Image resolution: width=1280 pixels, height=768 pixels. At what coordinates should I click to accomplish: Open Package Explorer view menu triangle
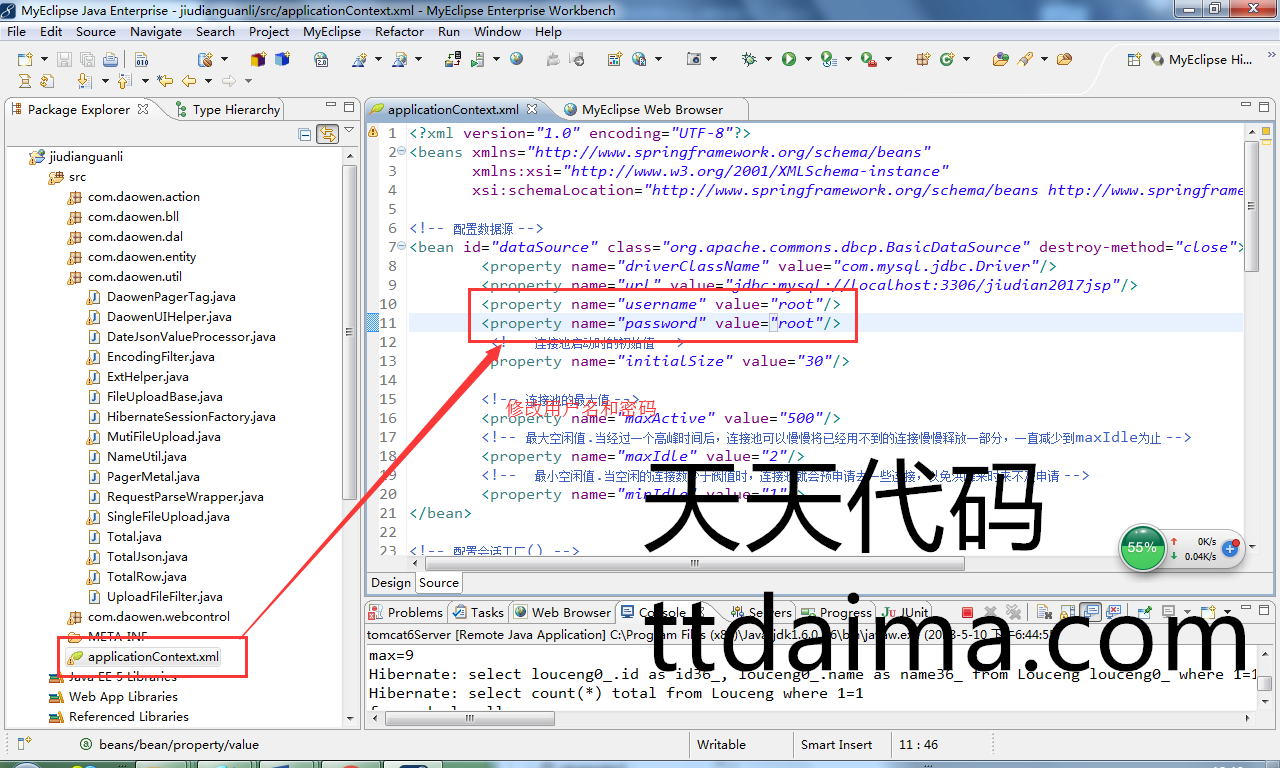tap(349, 131)
